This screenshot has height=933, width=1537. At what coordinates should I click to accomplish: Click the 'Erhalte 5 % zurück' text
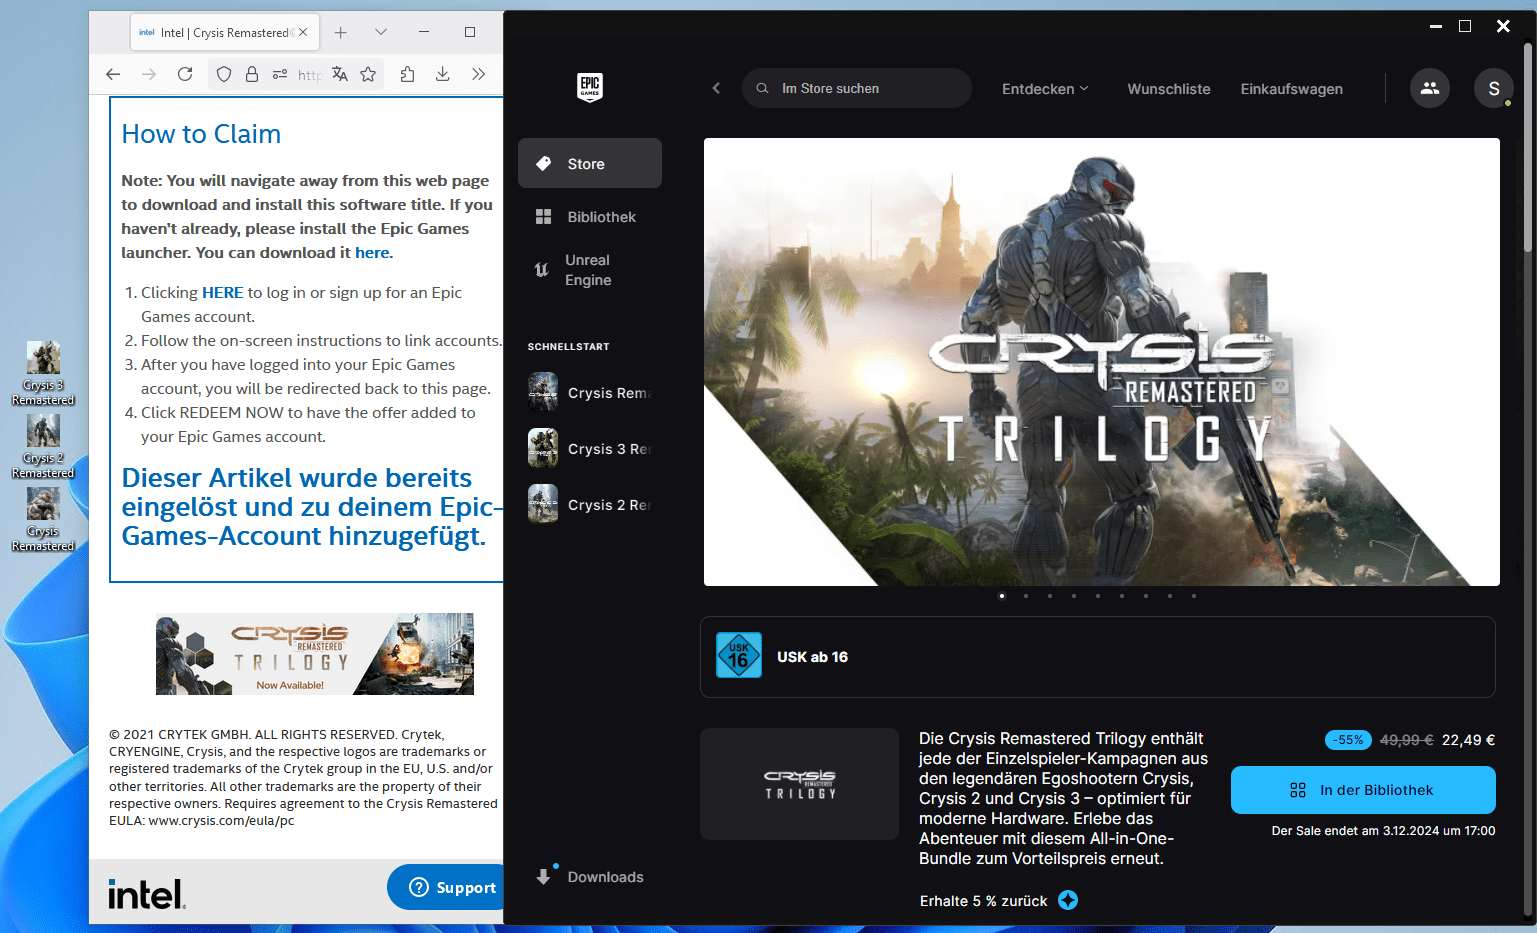tap(984, 901)
